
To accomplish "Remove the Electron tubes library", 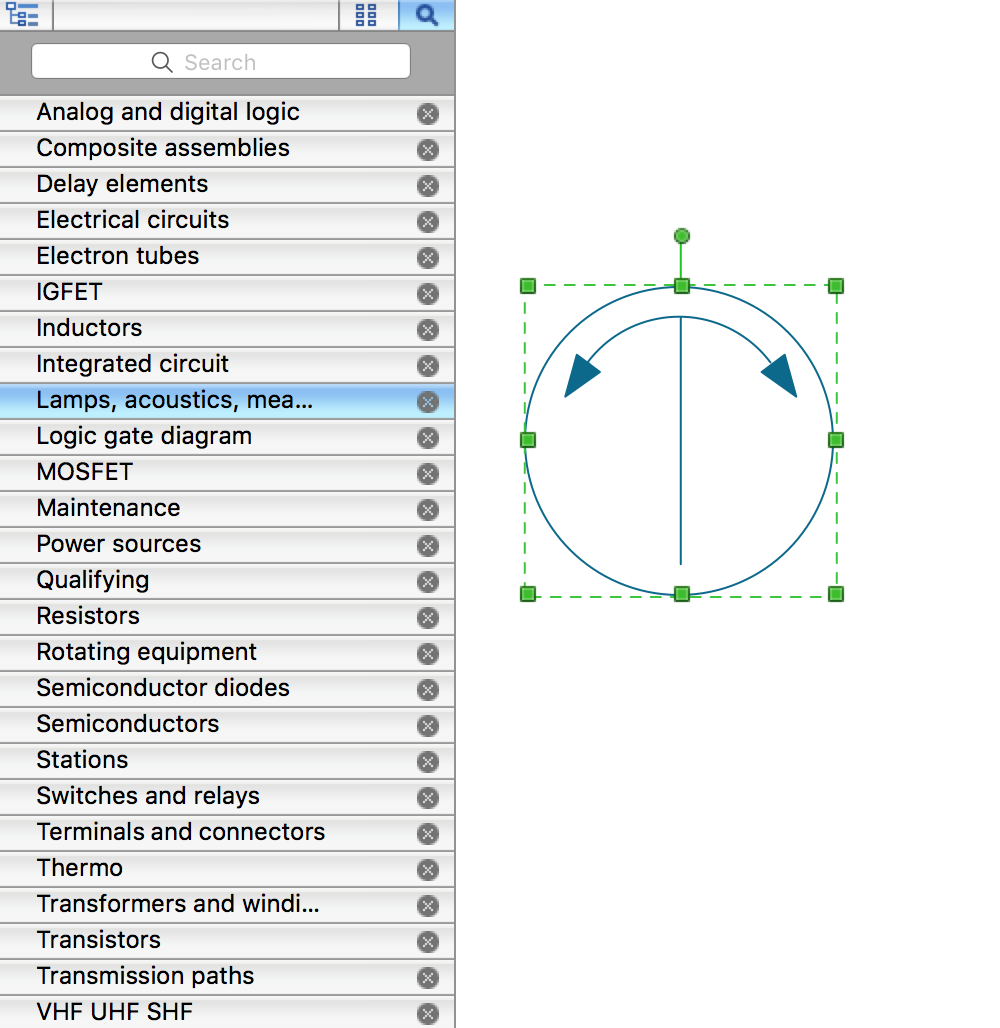I will pos(428,258).
